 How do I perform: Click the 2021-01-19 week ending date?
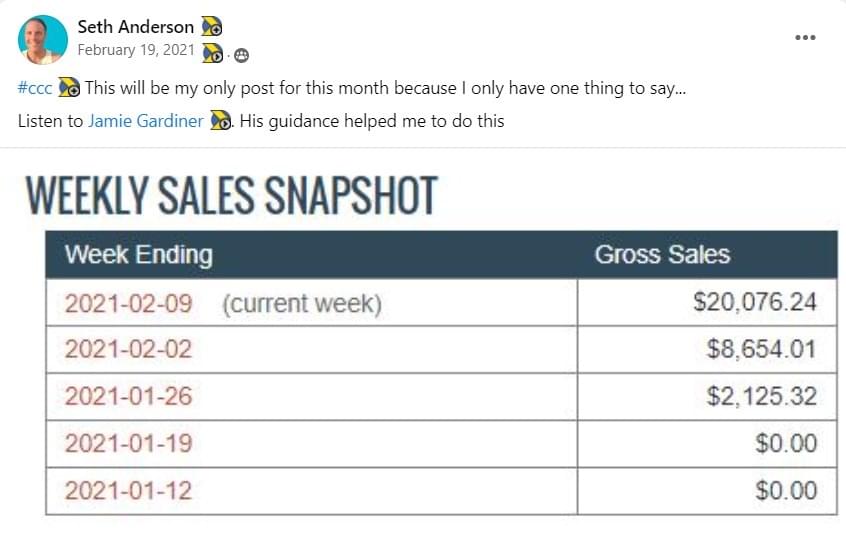pos(128,443)
